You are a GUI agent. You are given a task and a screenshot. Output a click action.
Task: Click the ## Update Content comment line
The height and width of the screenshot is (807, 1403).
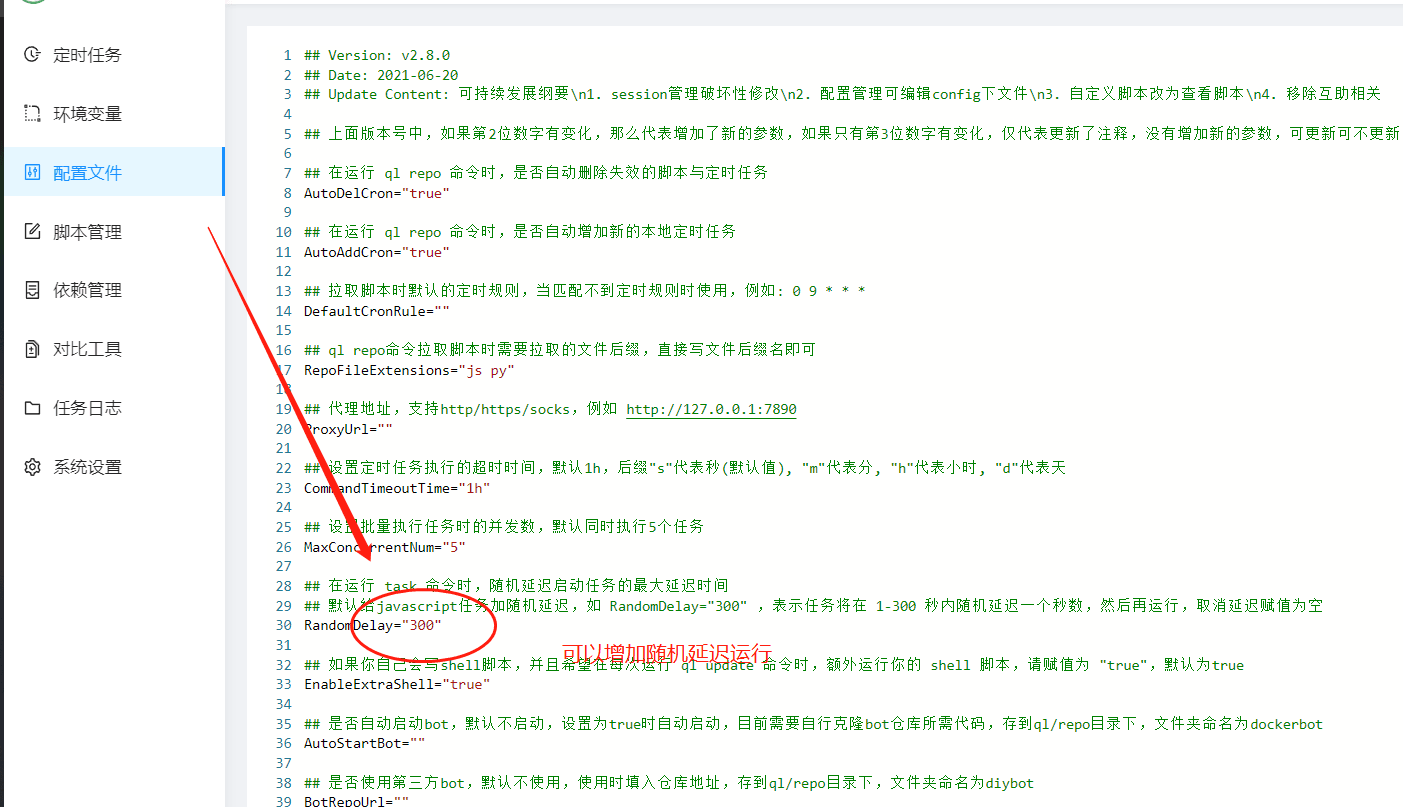pos(842,95)
